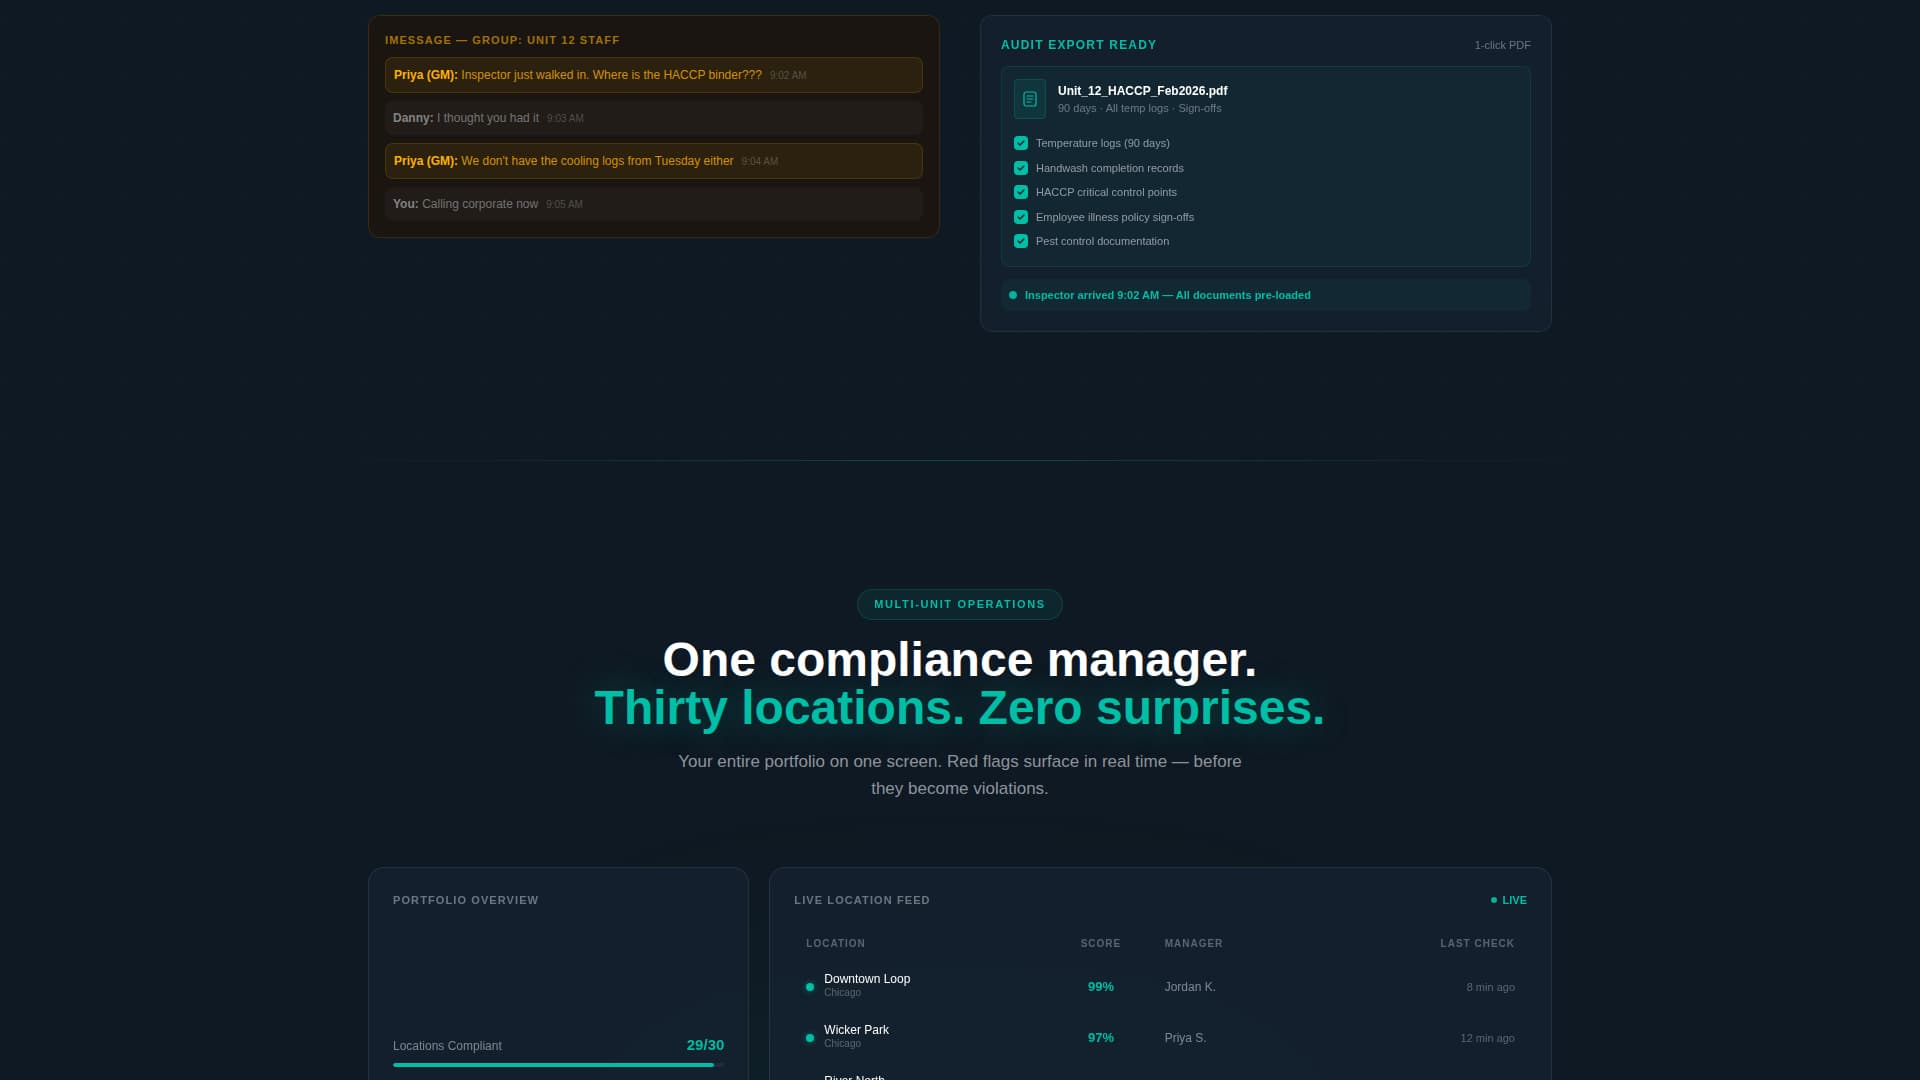1920x1080 pixels.
Task: Click the 97% score for Wicker Park
Action: coord(1100,1038)
